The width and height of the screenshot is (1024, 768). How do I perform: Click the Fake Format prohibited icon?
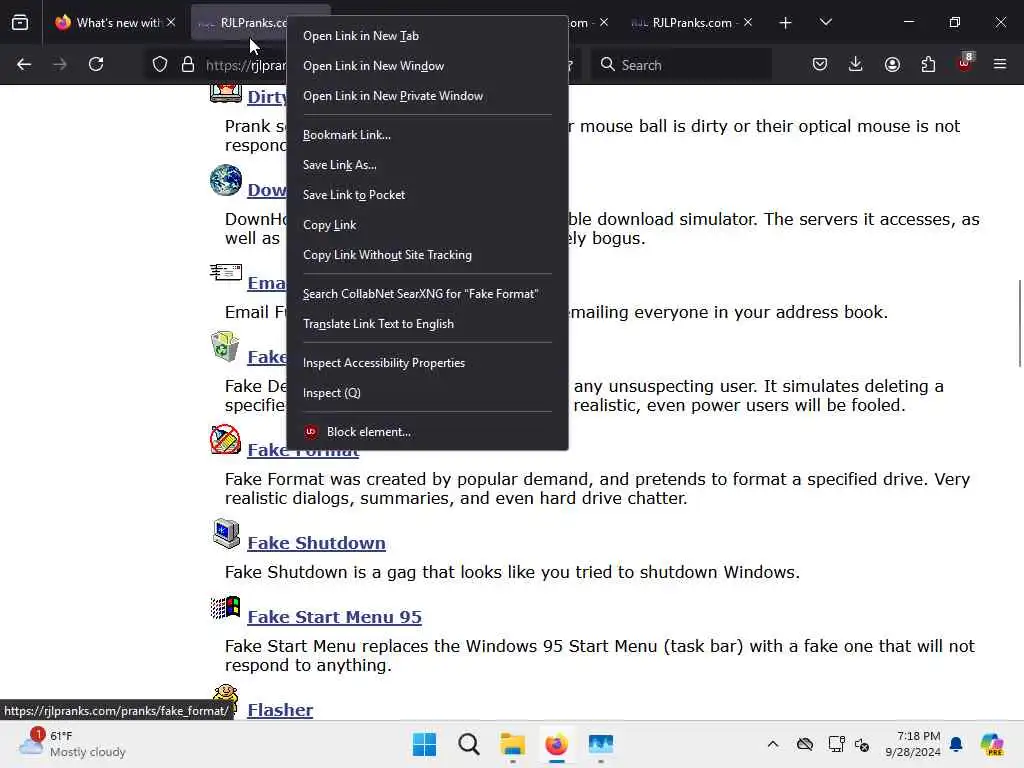pos(225,440)
